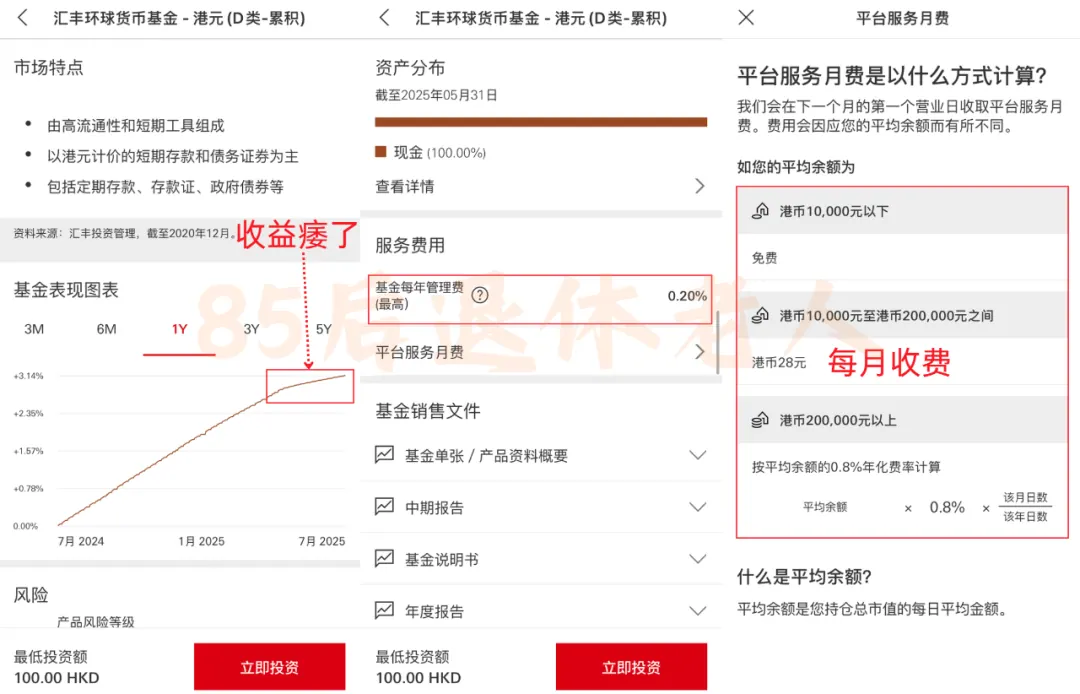Select the 3M chart period
Screen dimensions: 1080x694
click(x=34, y=329)
